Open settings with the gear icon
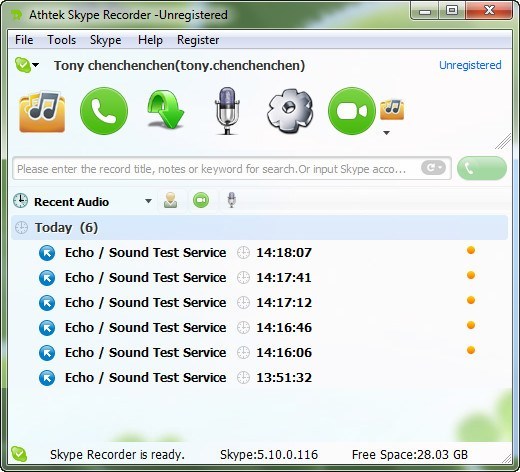520x472 pixels. tap(290, 111)
